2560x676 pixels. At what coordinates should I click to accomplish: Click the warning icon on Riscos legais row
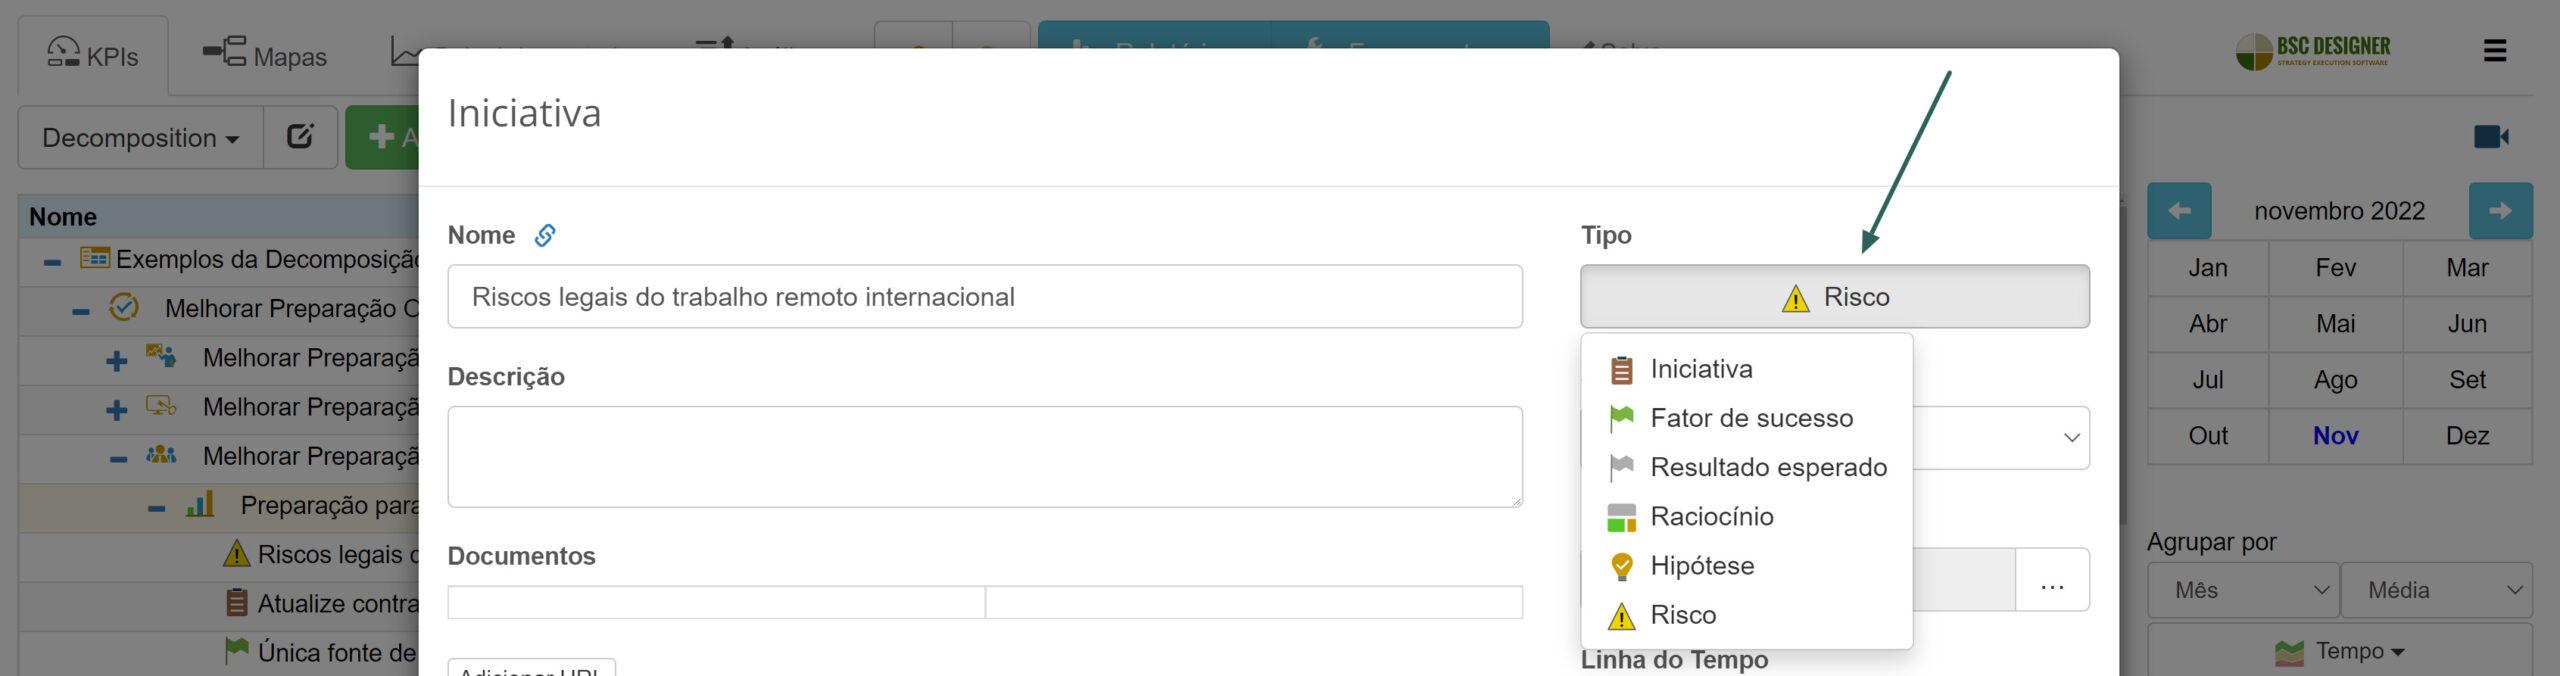click(x=236, y=554)
